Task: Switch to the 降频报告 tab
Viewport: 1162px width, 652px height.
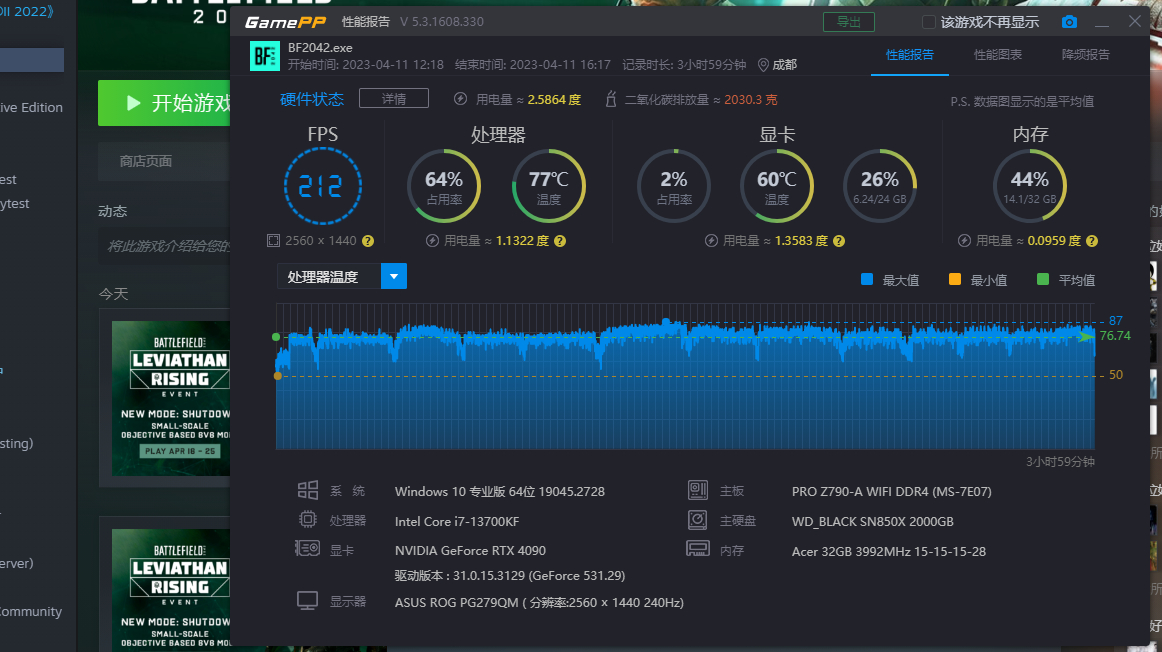Action: (1086, 55)
